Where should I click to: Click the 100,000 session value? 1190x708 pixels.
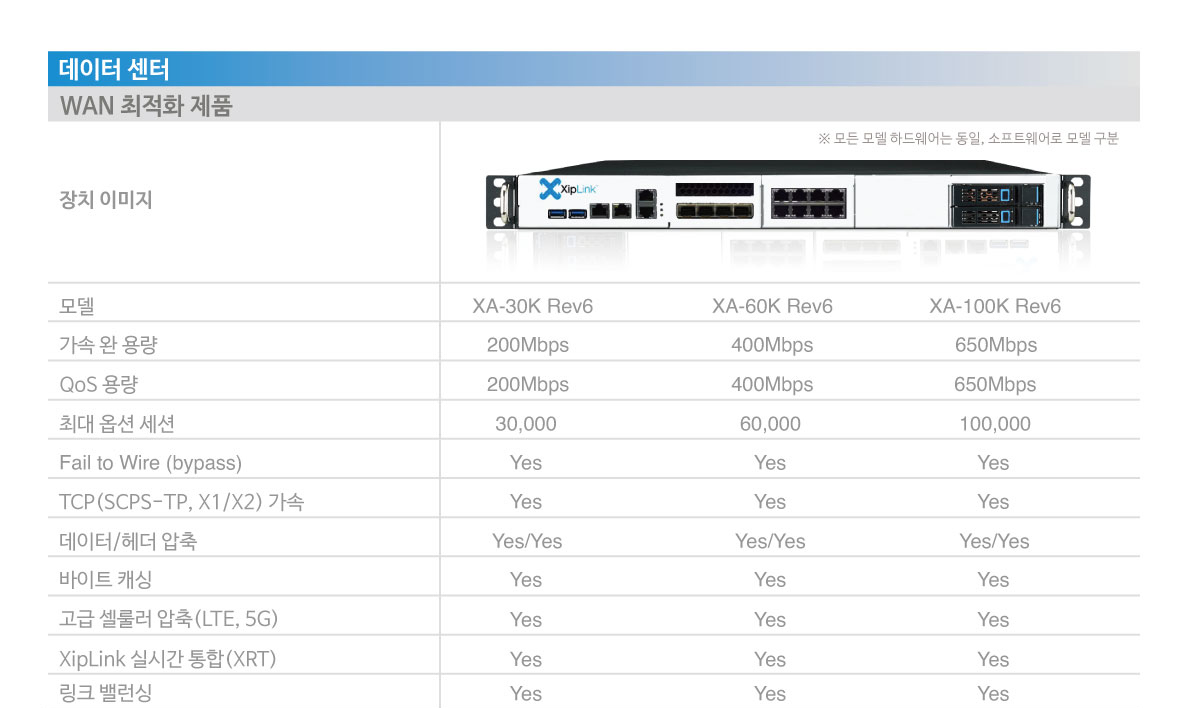coord(995,423)
